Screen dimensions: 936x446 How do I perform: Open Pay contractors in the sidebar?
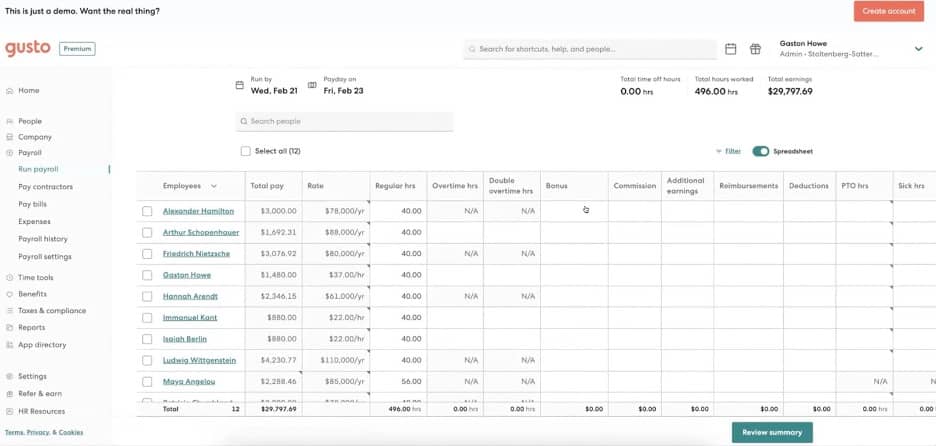45,187
